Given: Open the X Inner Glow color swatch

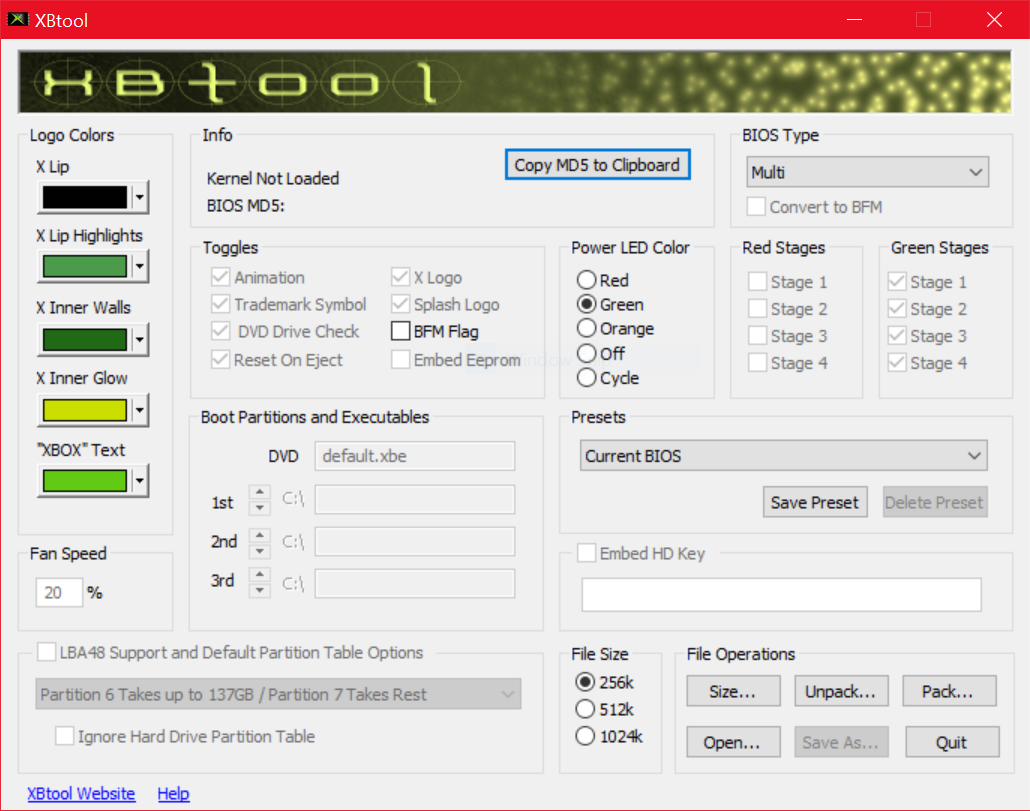Looking at the screenshot, I should click(85, 410).
